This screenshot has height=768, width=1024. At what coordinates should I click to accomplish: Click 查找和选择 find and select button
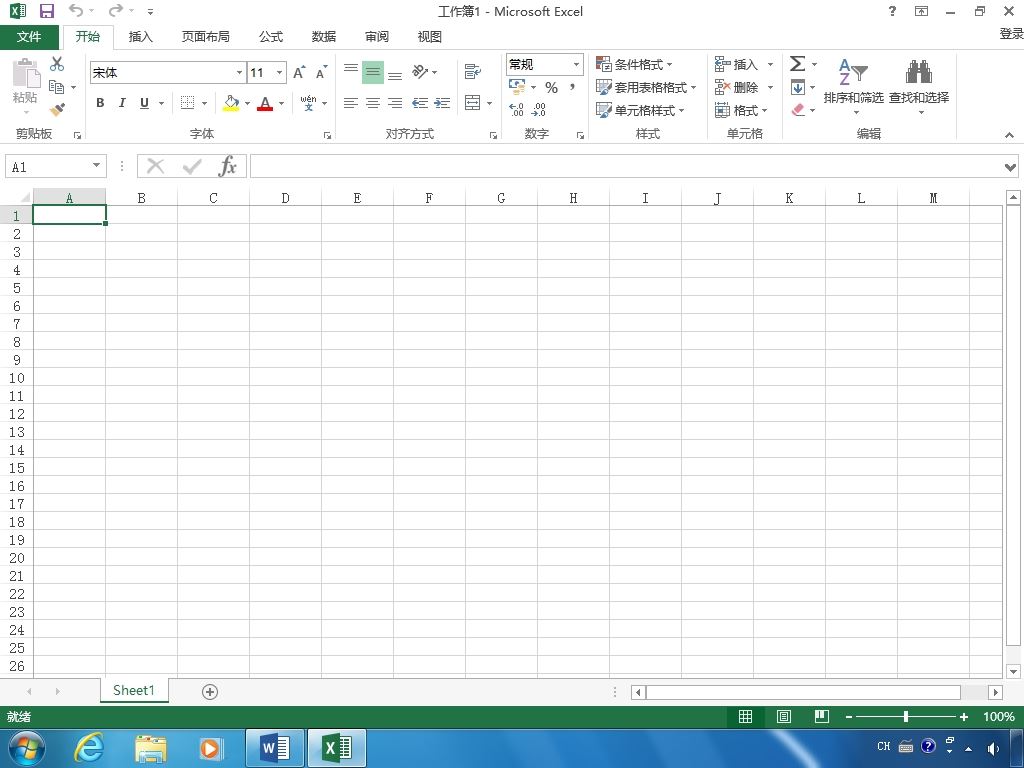pos(919,86)
